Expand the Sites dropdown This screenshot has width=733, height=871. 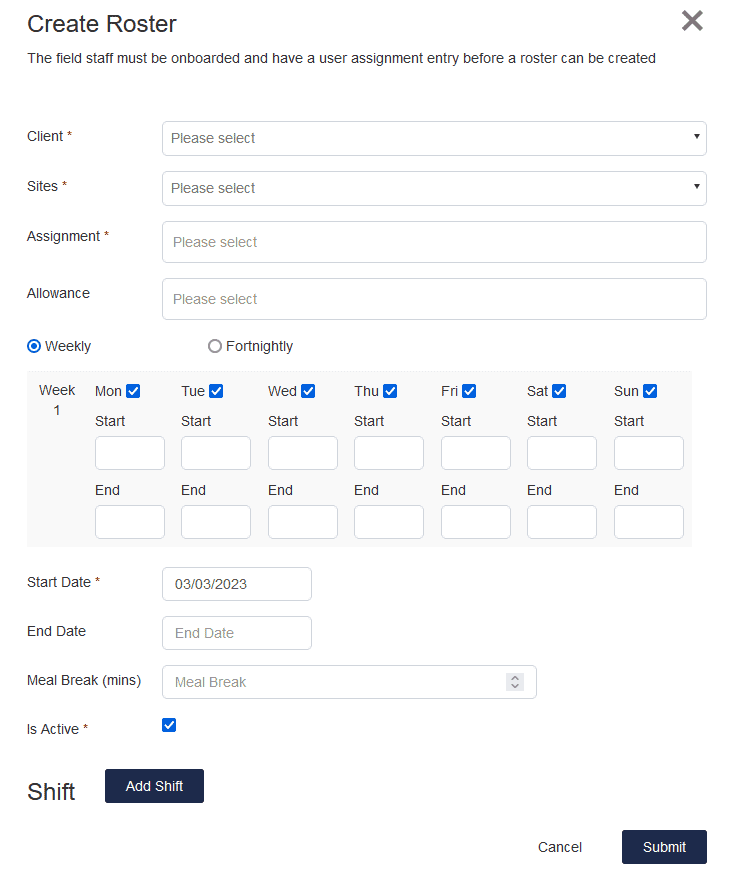coord(433,188)
